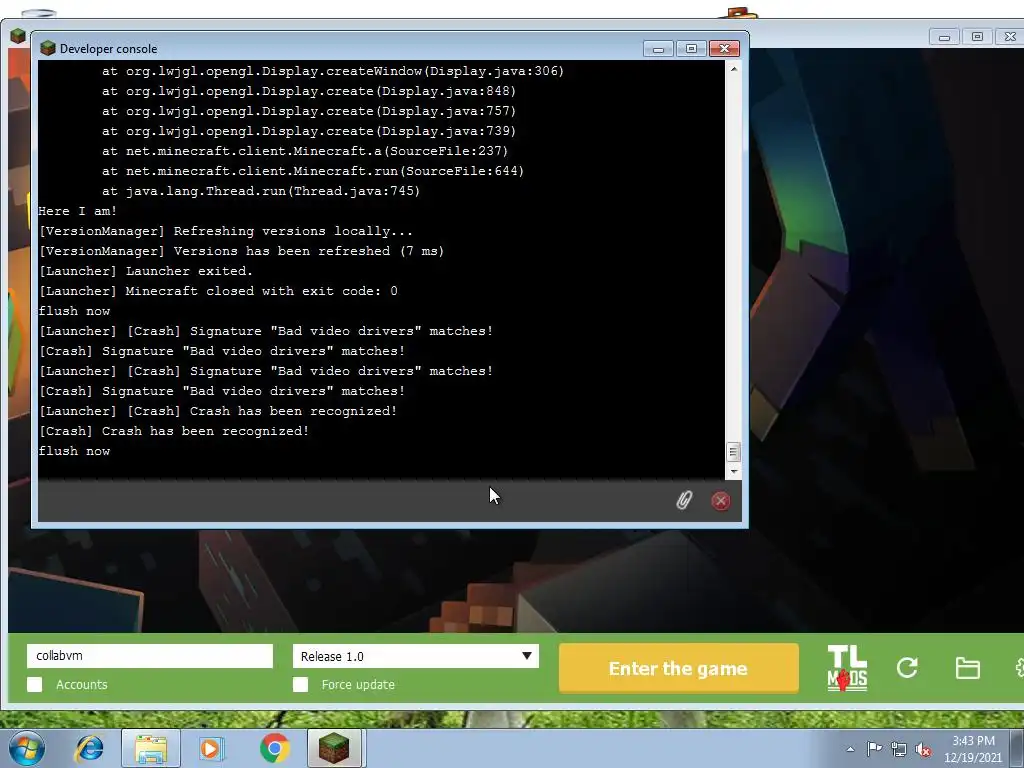The width and height of the screenshot is (1024, 768).
Task: Click the 'Accounts' label text
Action: point(82,684)
